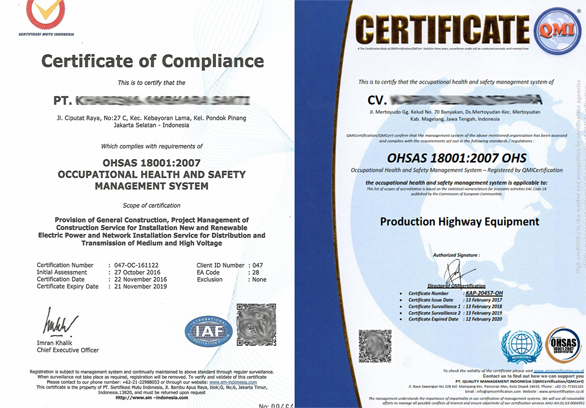Click "Occupational Health and Safety Management System – Registered" line
The image size is (586, 408).
click(457, 170)
